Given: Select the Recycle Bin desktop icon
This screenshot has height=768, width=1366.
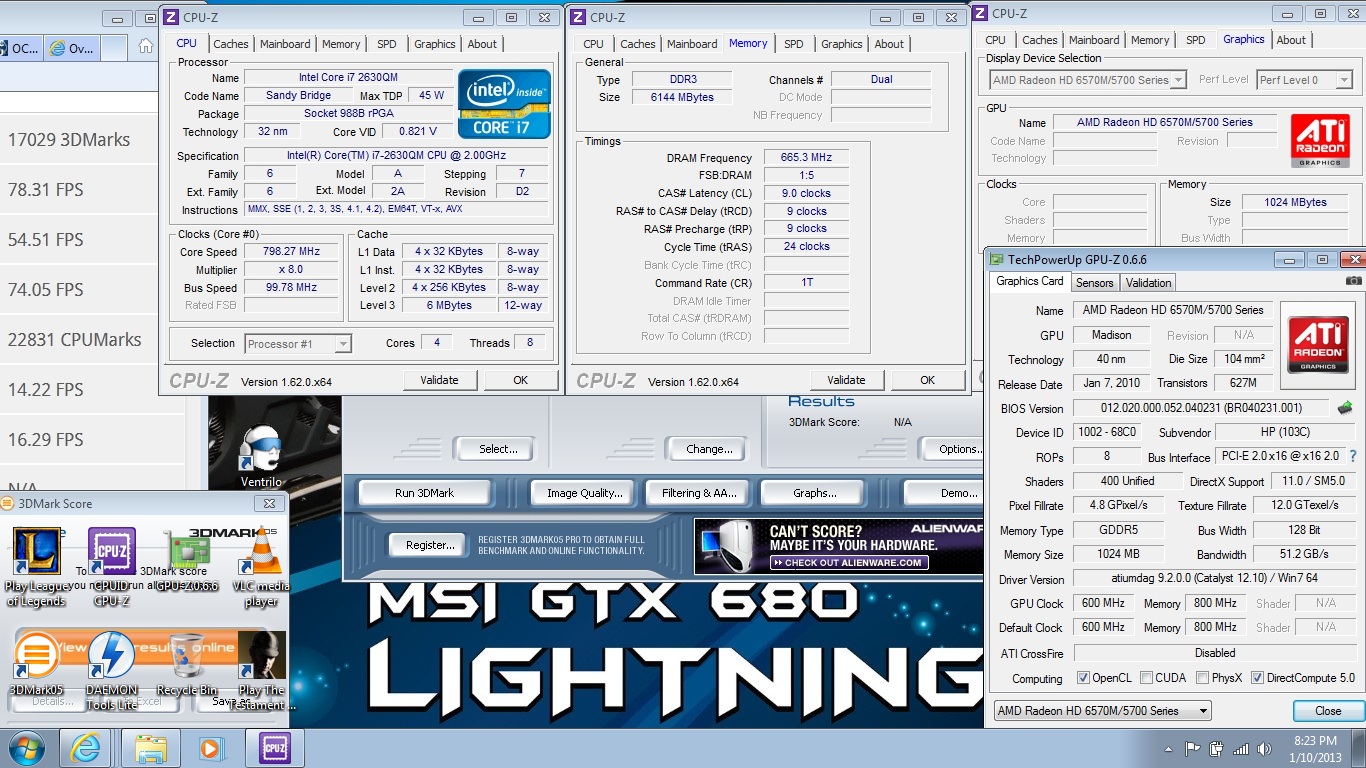Looking at the screenshot, I should pyautogui.click(x=187, y=664).
